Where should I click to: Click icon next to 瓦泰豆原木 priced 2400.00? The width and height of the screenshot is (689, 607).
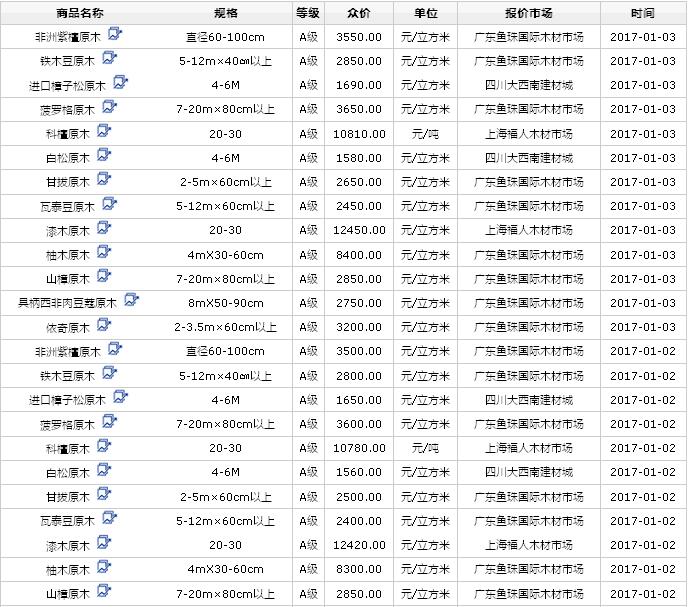pyautogui.click(x=110, y=519)
